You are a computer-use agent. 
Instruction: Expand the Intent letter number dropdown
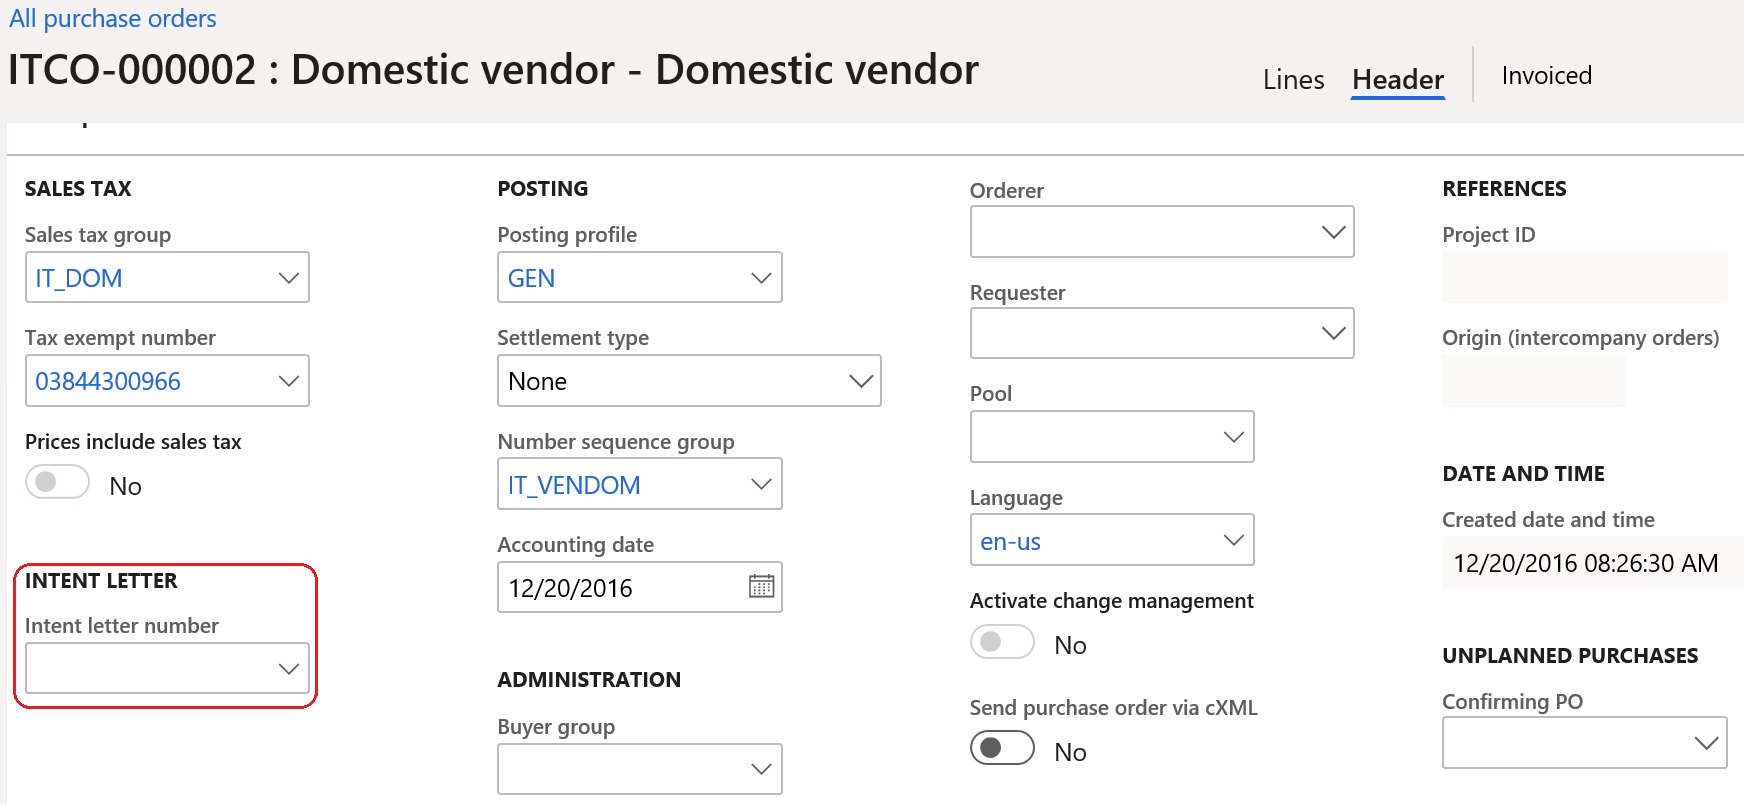(x=288, y=668)
